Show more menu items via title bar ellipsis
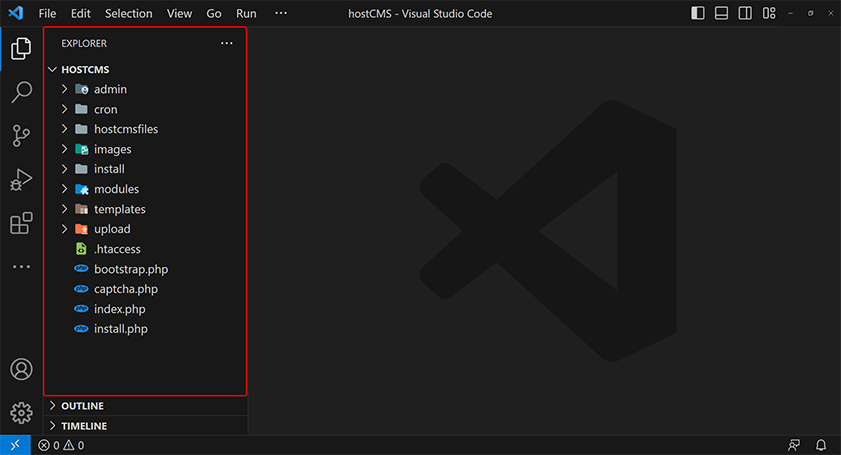841x455 pixels. click(x=281, y=13)
